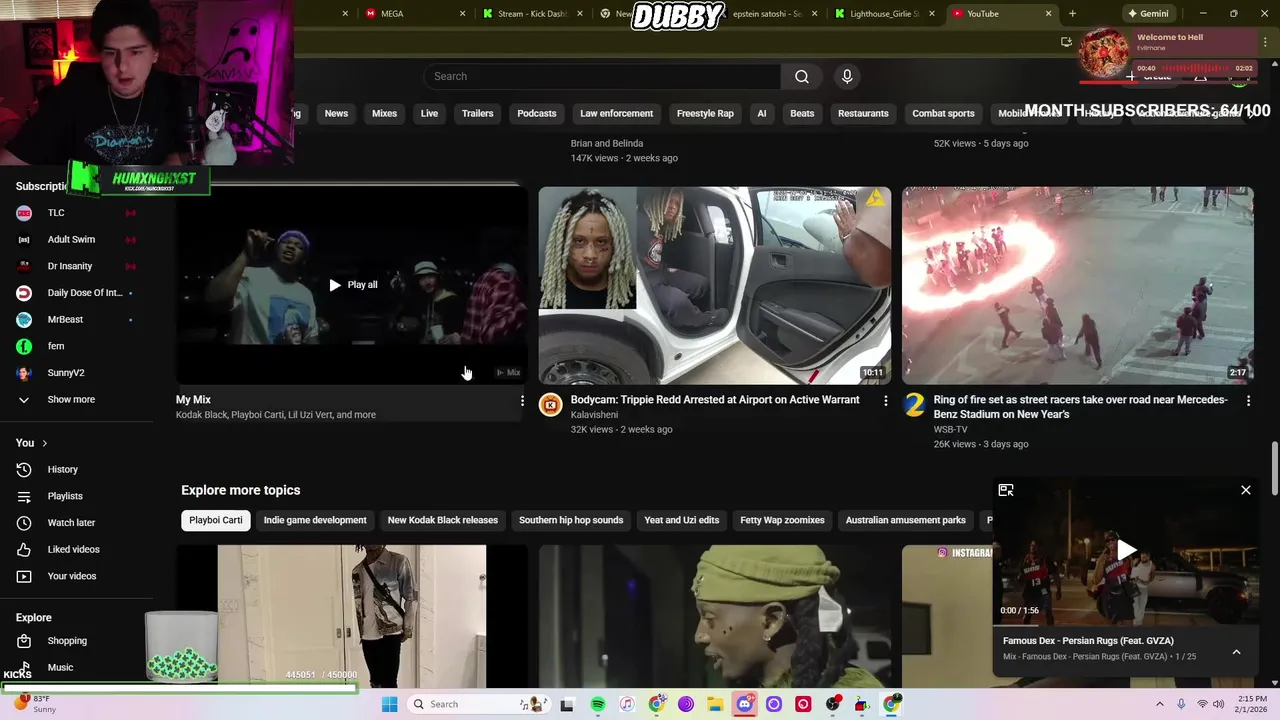The width and height of the screenshot is (1280, 720).
Task: Select the Beats filter chip
Action: coord(802,113)
